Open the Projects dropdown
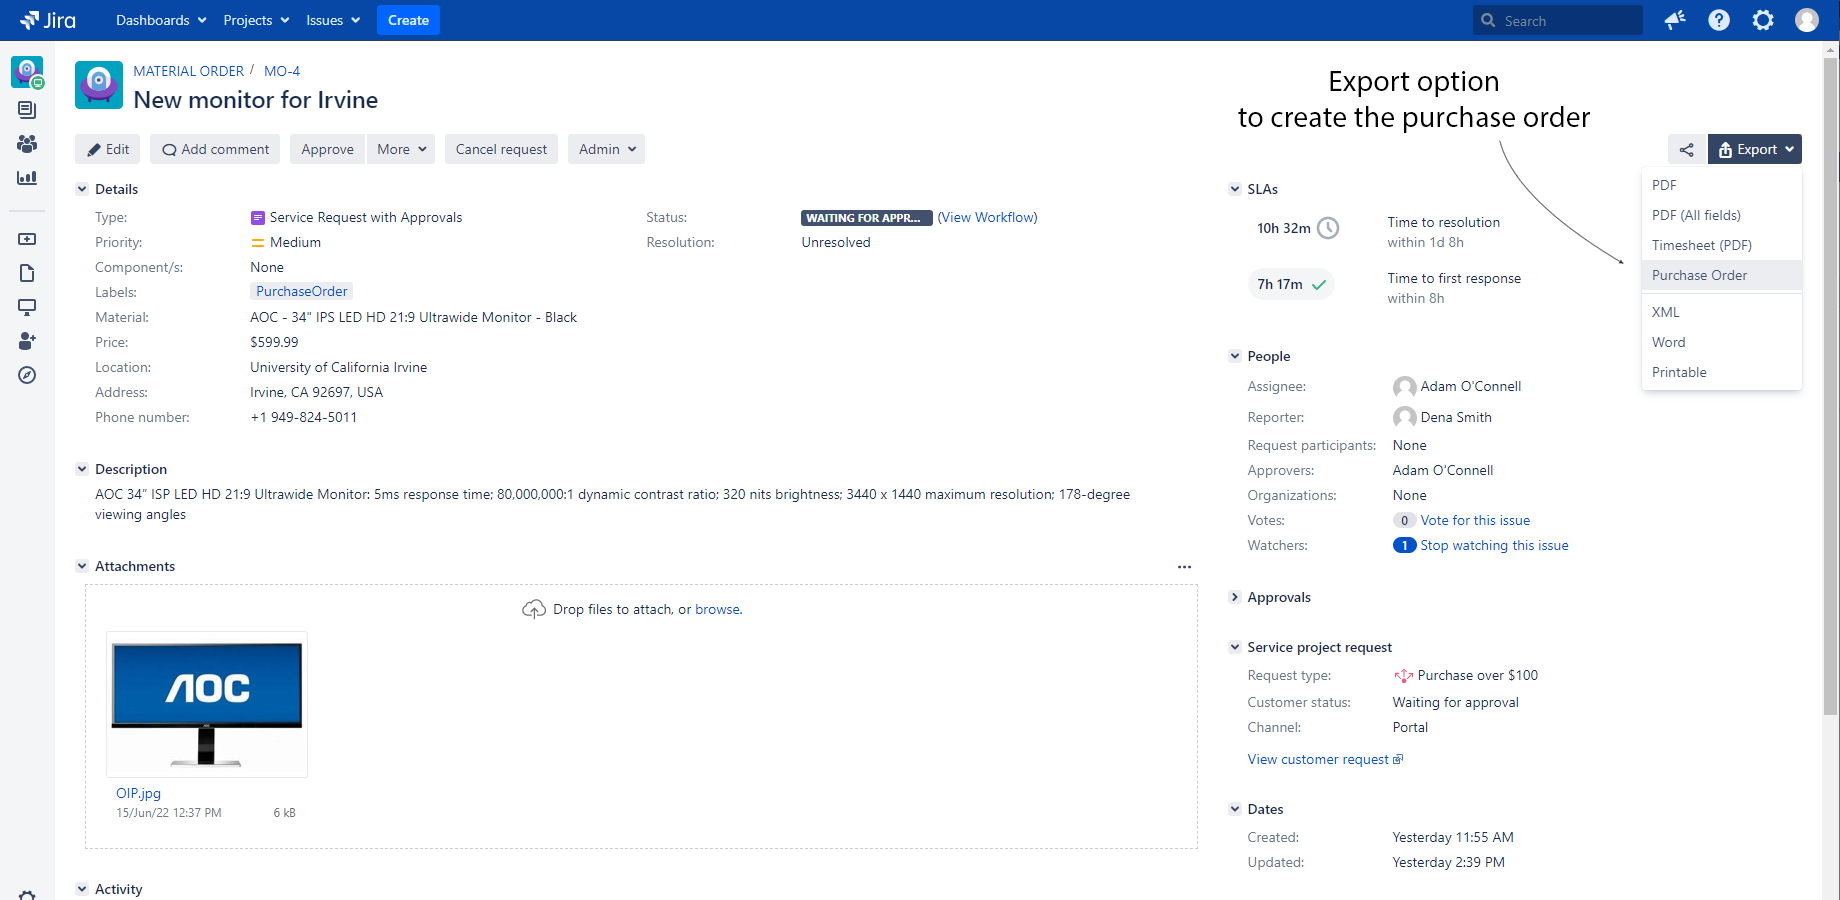1840x900 pixels. coord(256,20)
